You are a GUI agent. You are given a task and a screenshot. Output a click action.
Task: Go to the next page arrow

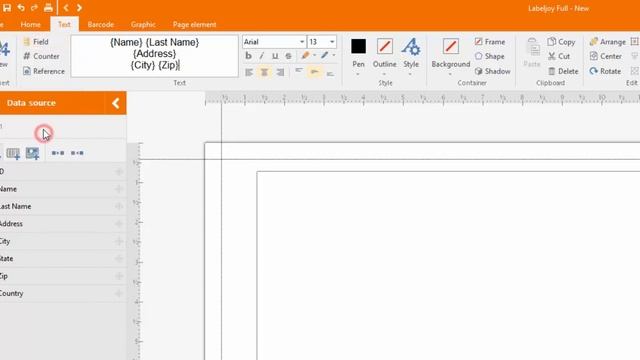pos(79,8)
